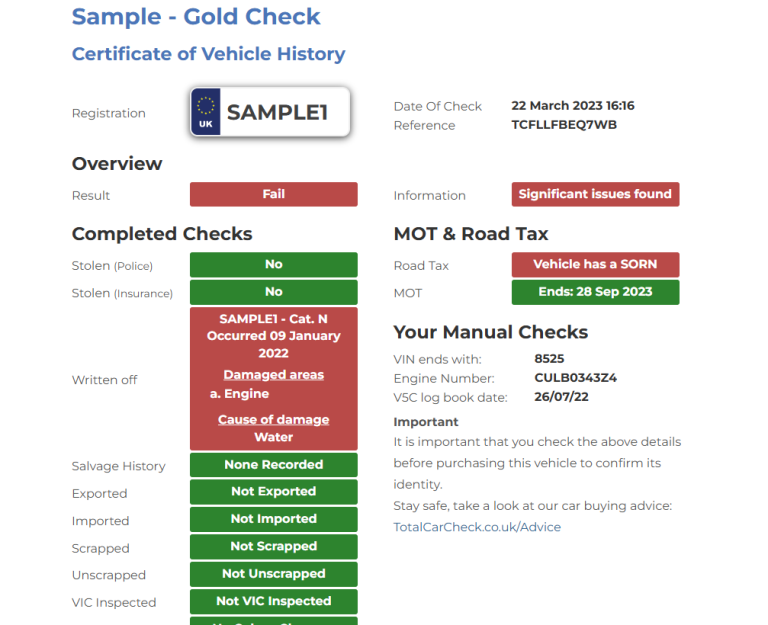The width and height of the screenshot is (768, 625).
Task: Click the MOT Ends: 28 Sep 2023 badge
Action: pos(595,292)
